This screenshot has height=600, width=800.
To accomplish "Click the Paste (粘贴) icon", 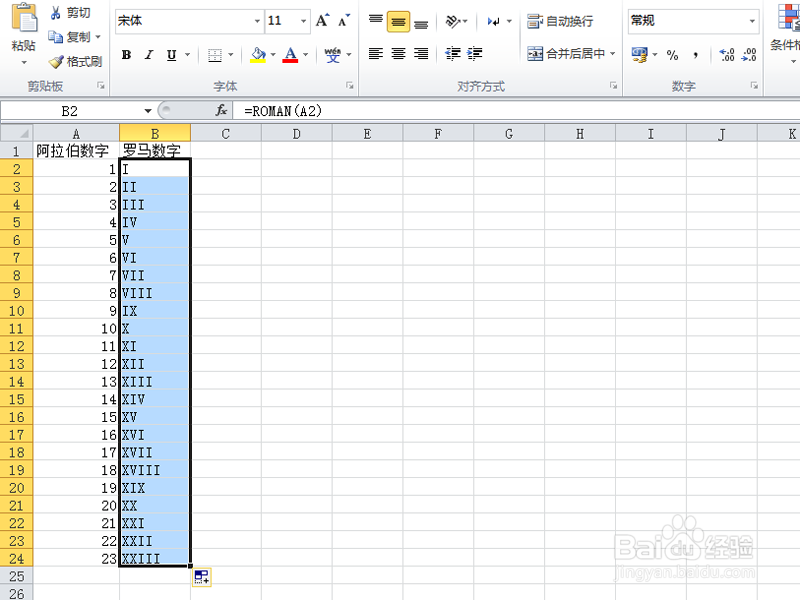I will point(24,18).
